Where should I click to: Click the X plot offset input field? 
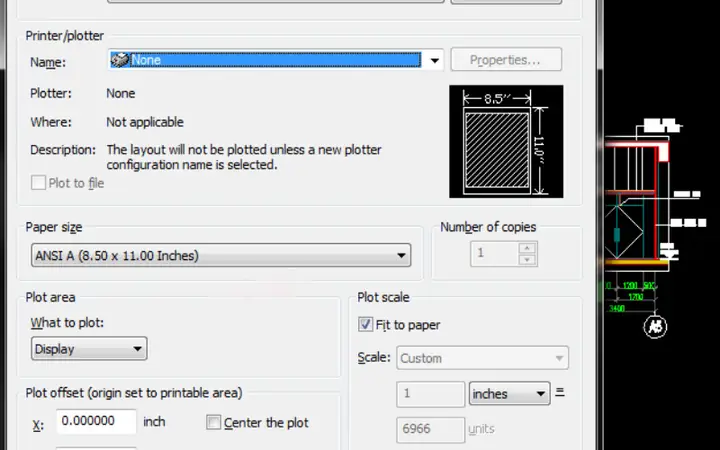(x=96, y=421)
